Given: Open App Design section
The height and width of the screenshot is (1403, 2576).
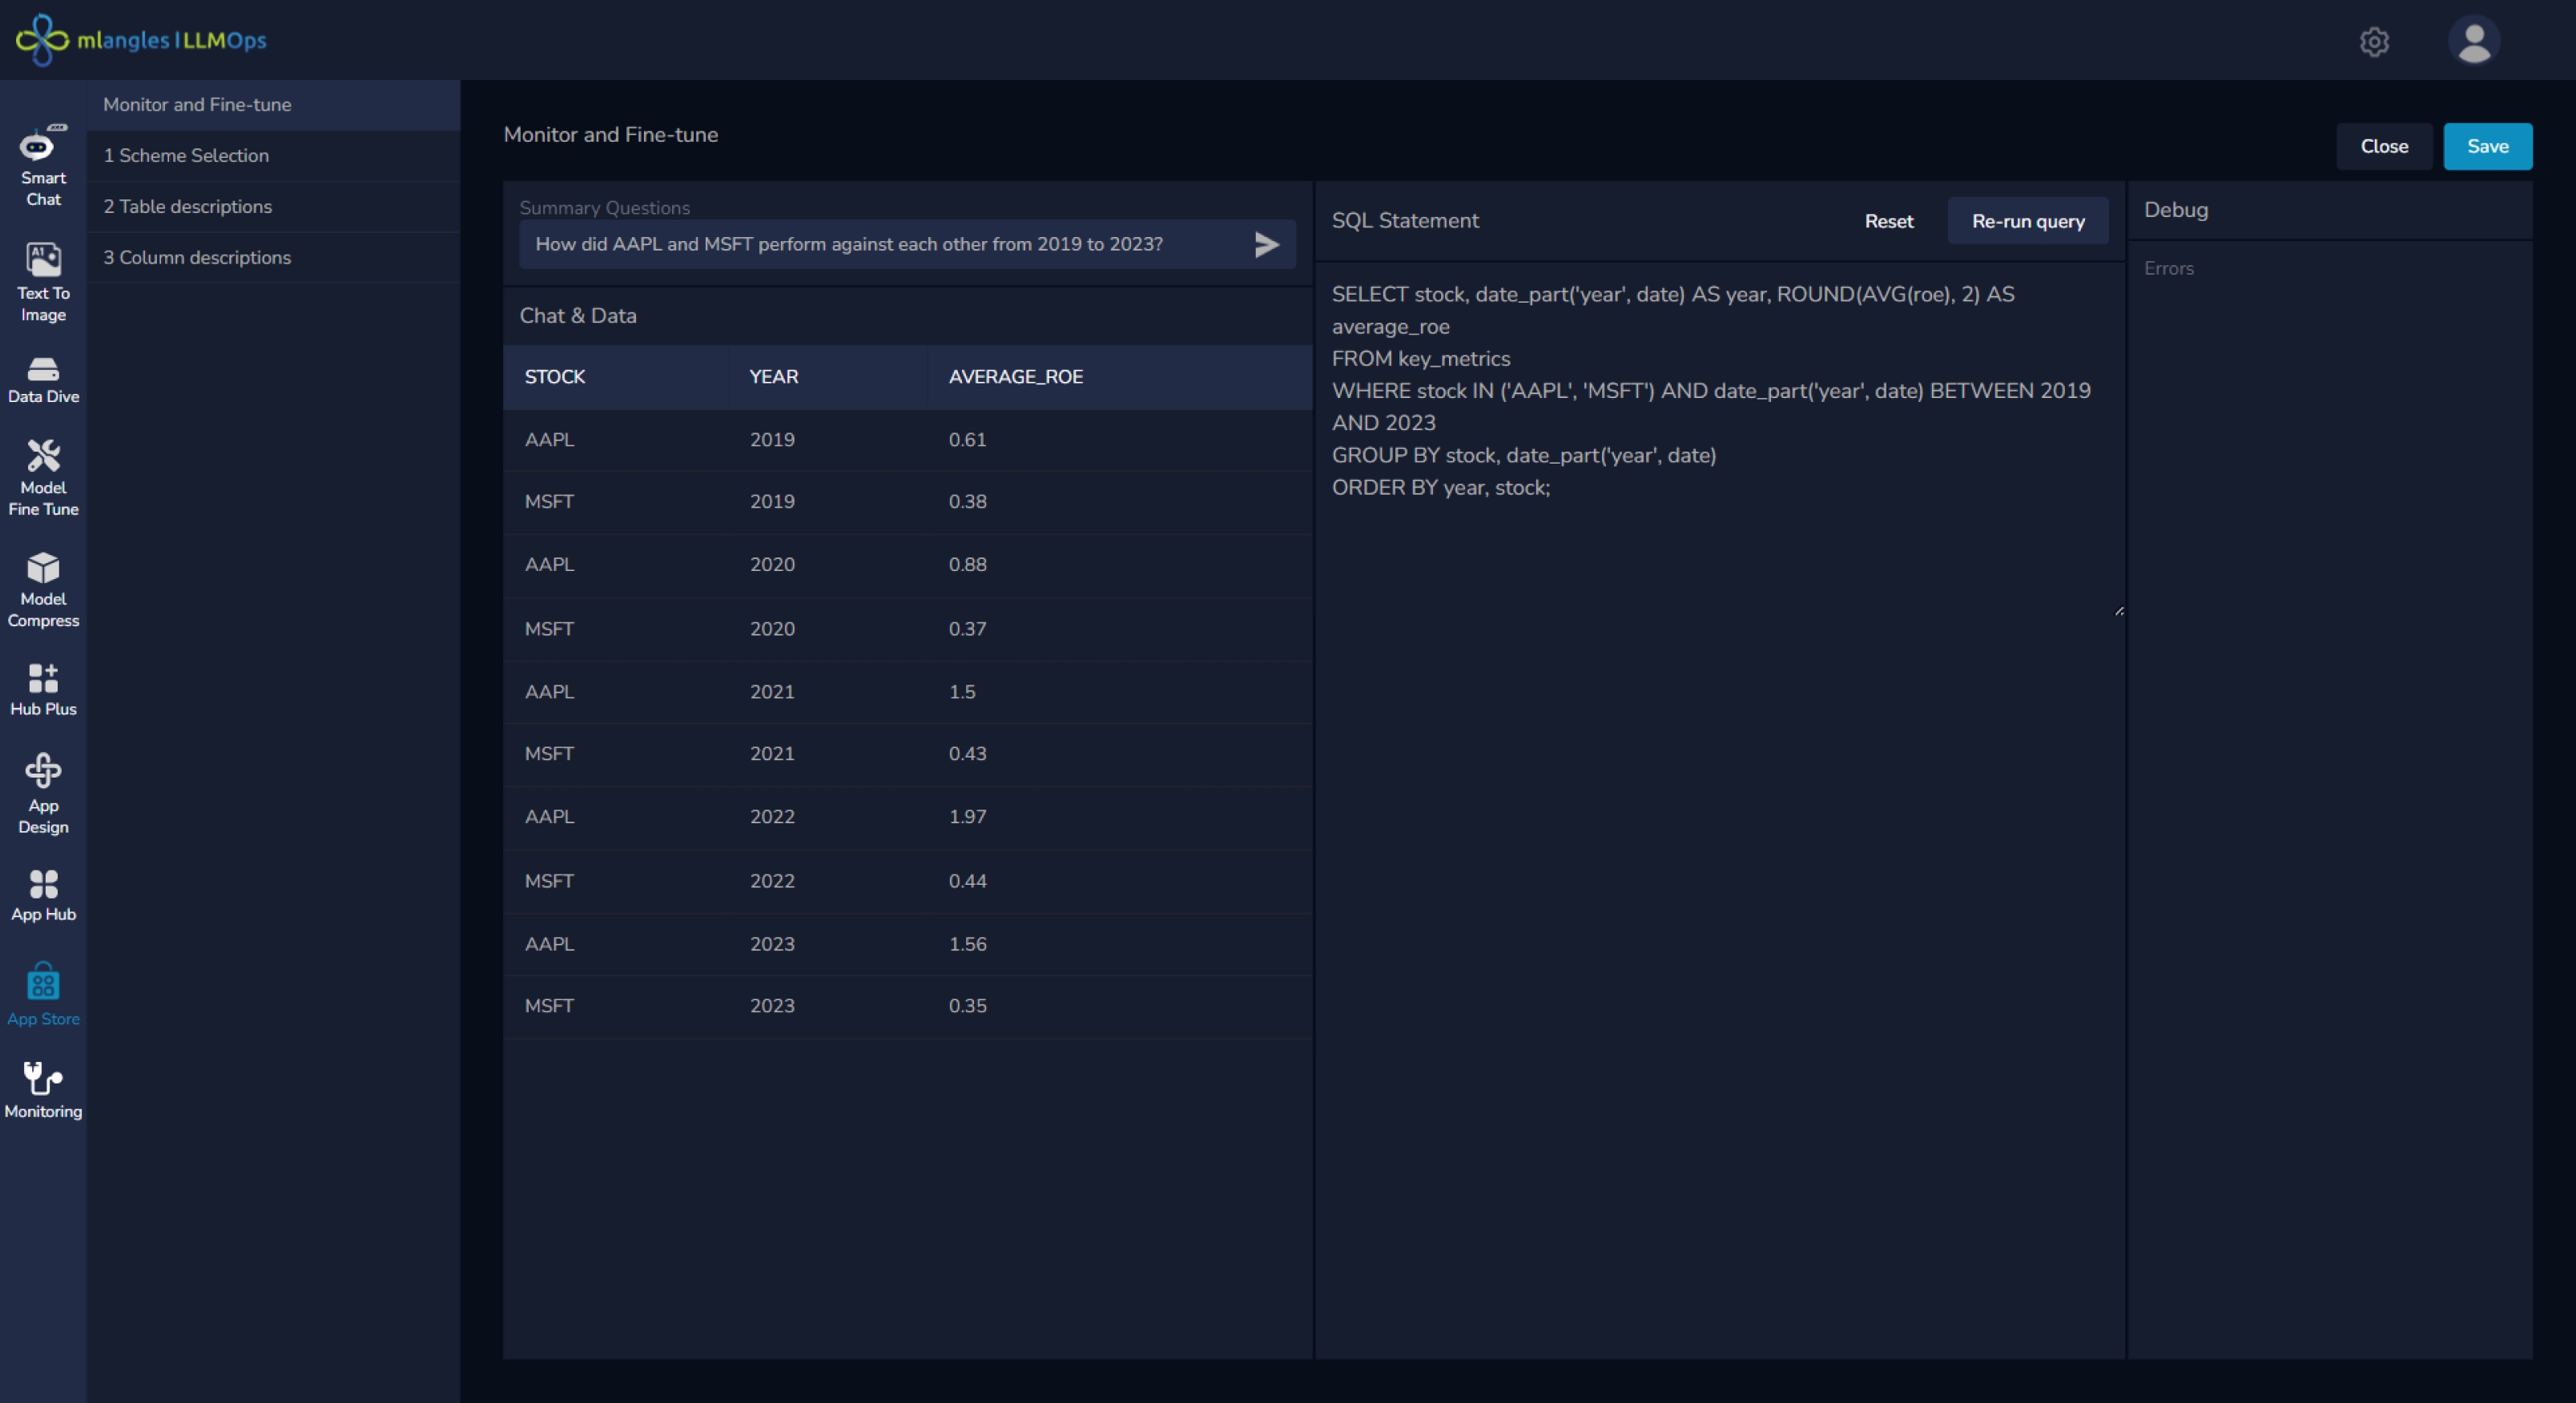Looking at the screenshot, I should pos(43,793).
